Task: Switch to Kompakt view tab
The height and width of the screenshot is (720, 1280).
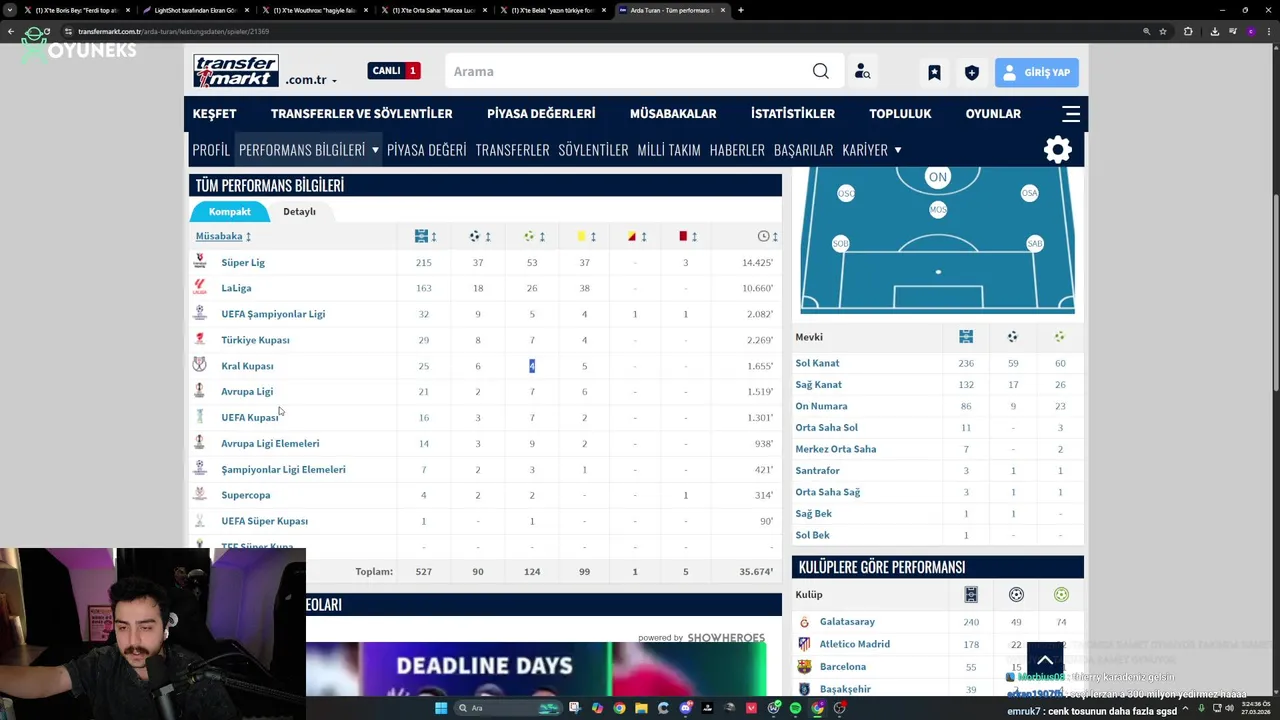Action: [230, 211]
